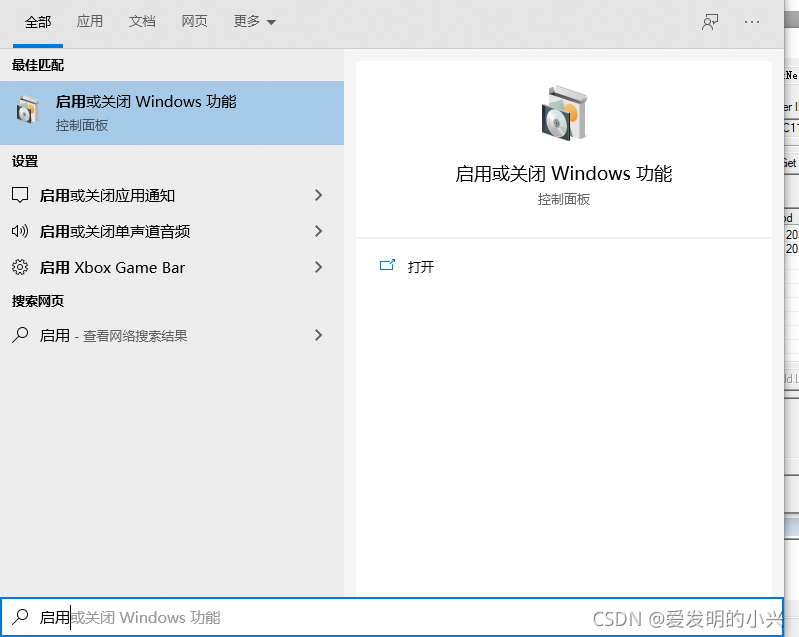Switch to the 应用 tab
The height and width of the screenshot is (637, 799).
tap(90, 21)
